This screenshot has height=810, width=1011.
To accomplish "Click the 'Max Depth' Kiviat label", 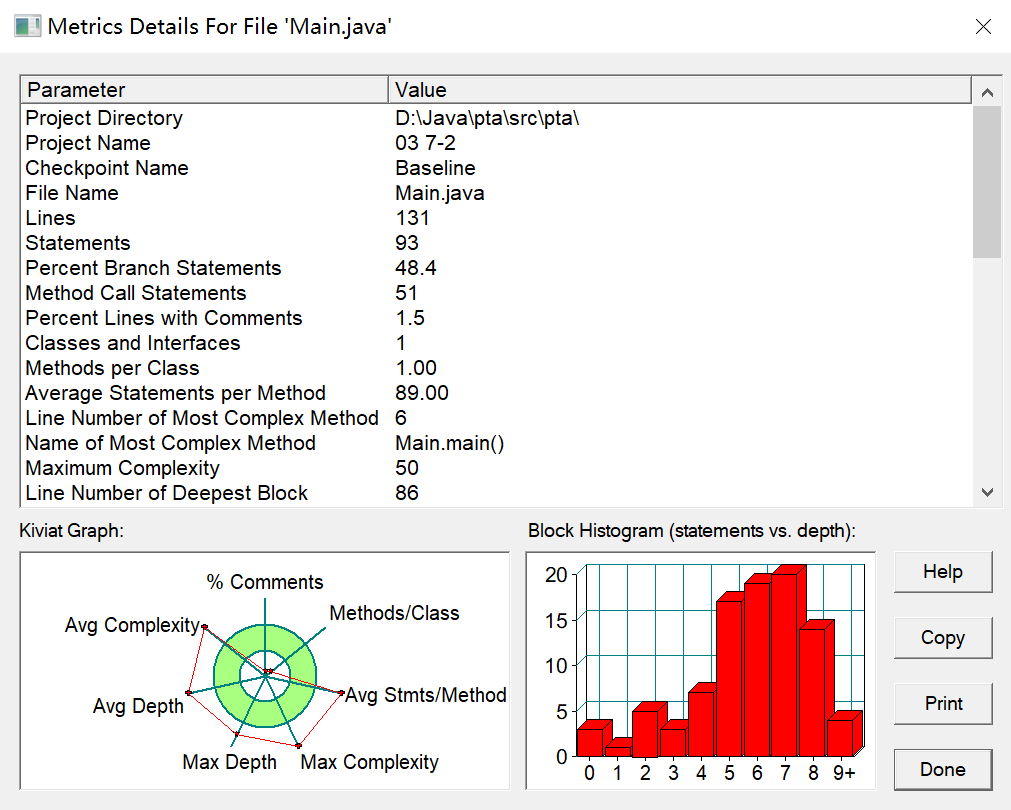I will (x=230, y=762).
